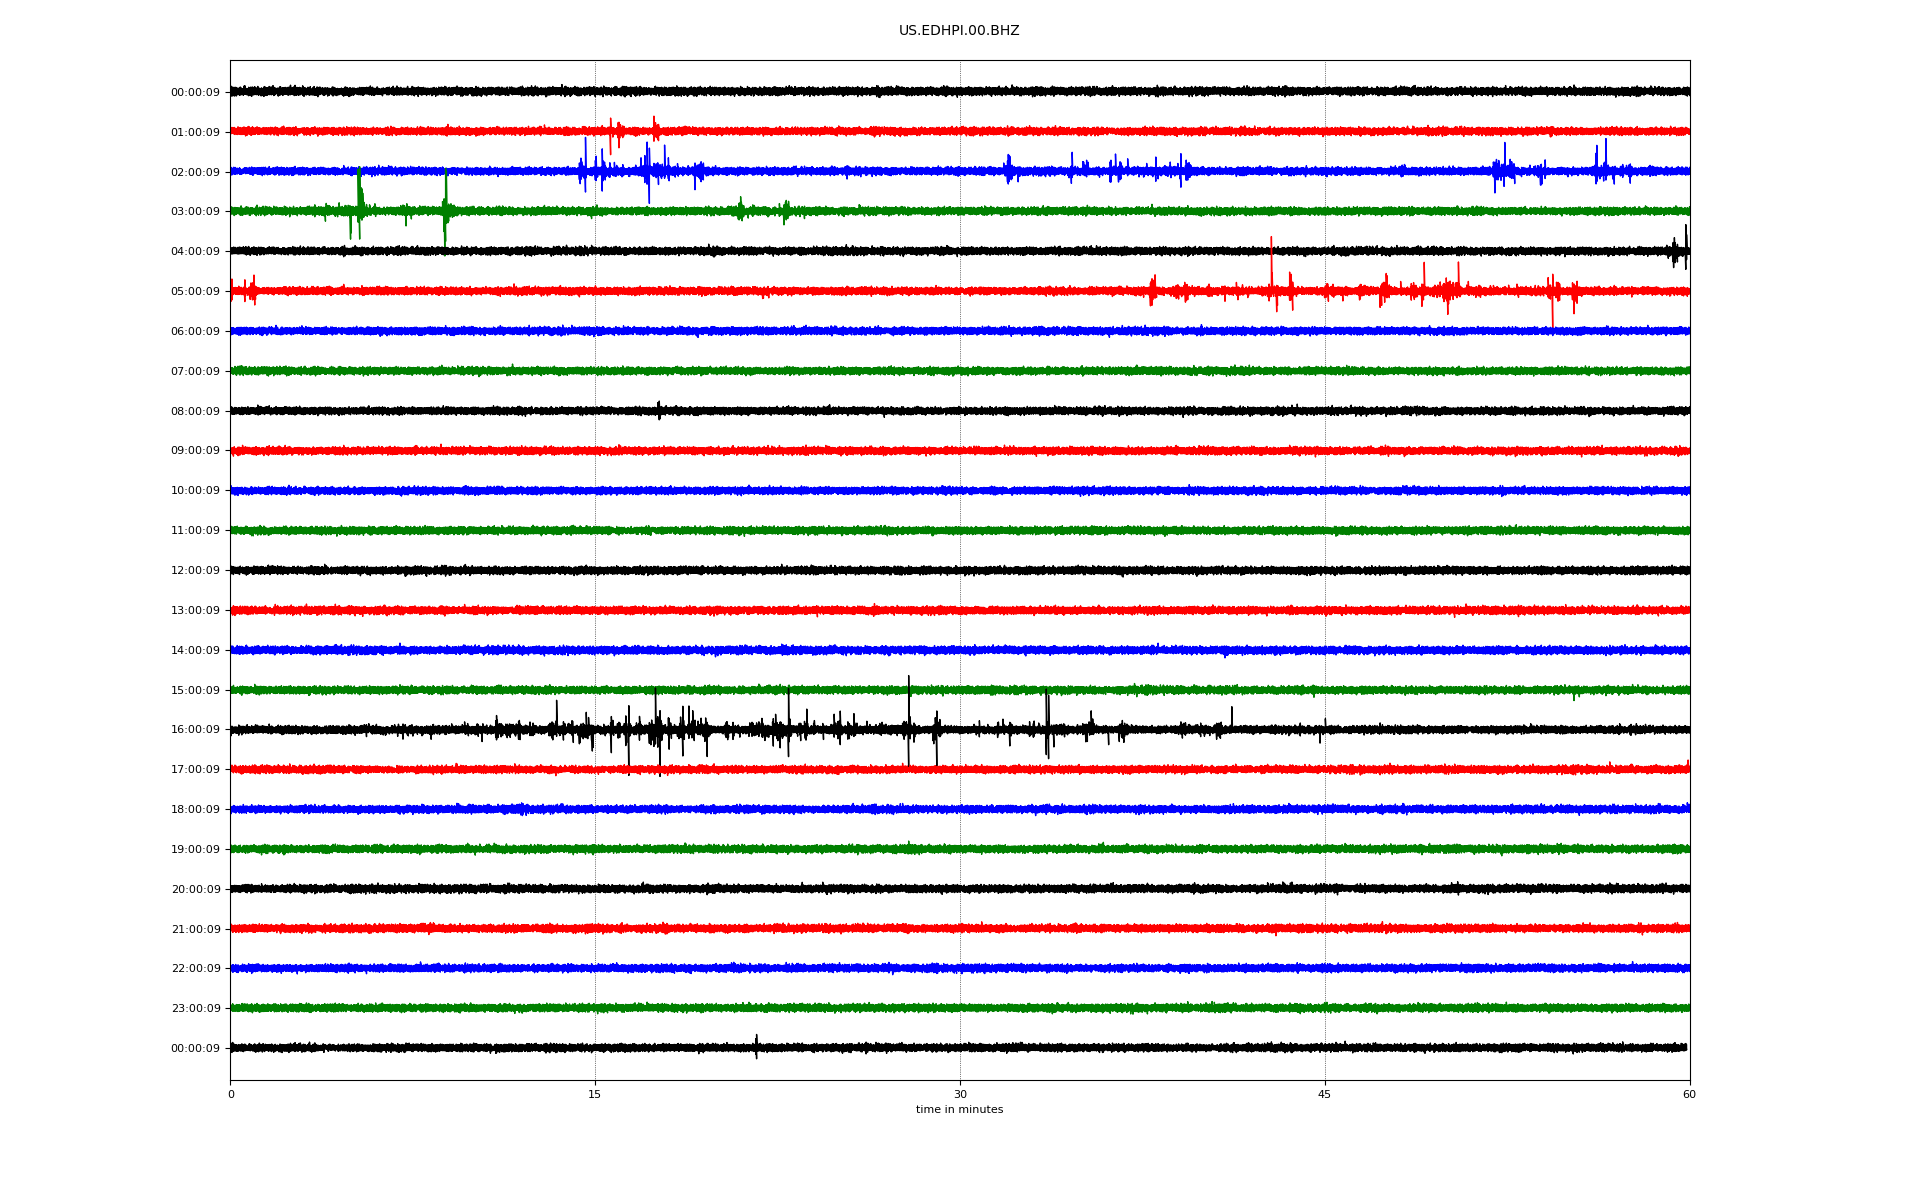Click the x-axis tick label 0
This screenshot has height=1200, width=1920.
point(231,1095)
